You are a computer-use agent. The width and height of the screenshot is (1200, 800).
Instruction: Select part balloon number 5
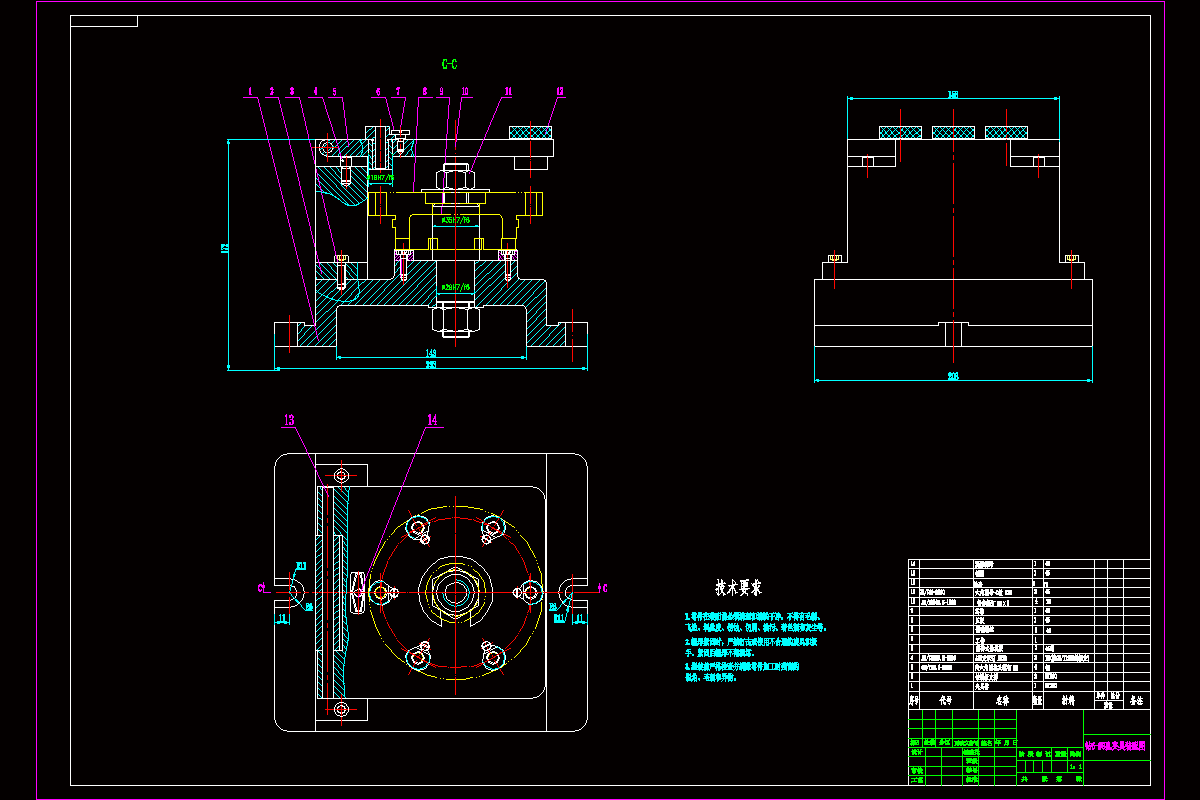click(335, 92)
